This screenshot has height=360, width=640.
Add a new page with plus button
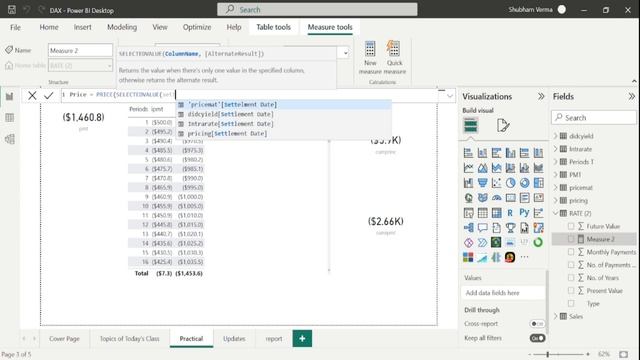pos(302,338)
